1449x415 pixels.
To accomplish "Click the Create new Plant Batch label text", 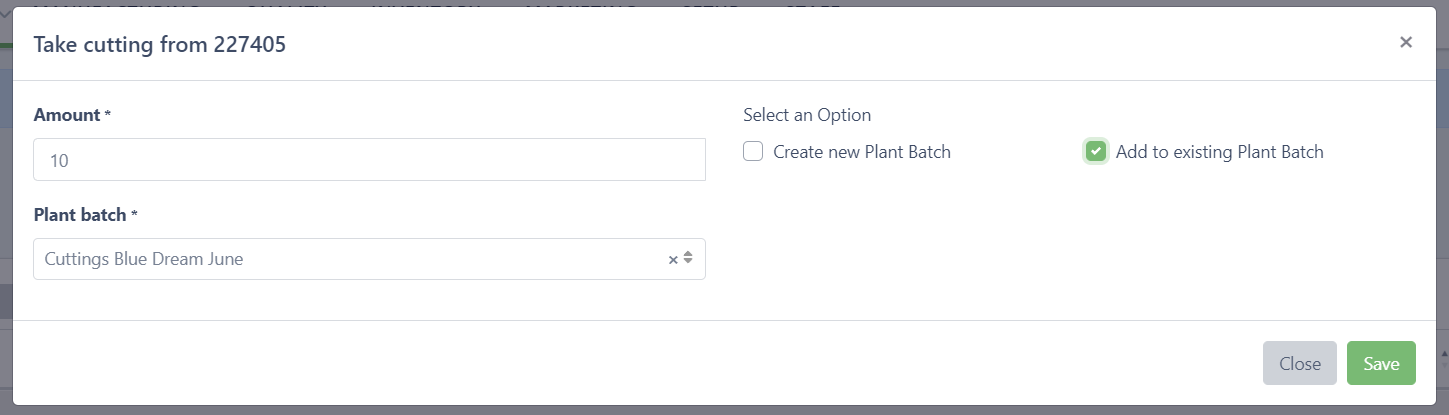I will (861, 152).
